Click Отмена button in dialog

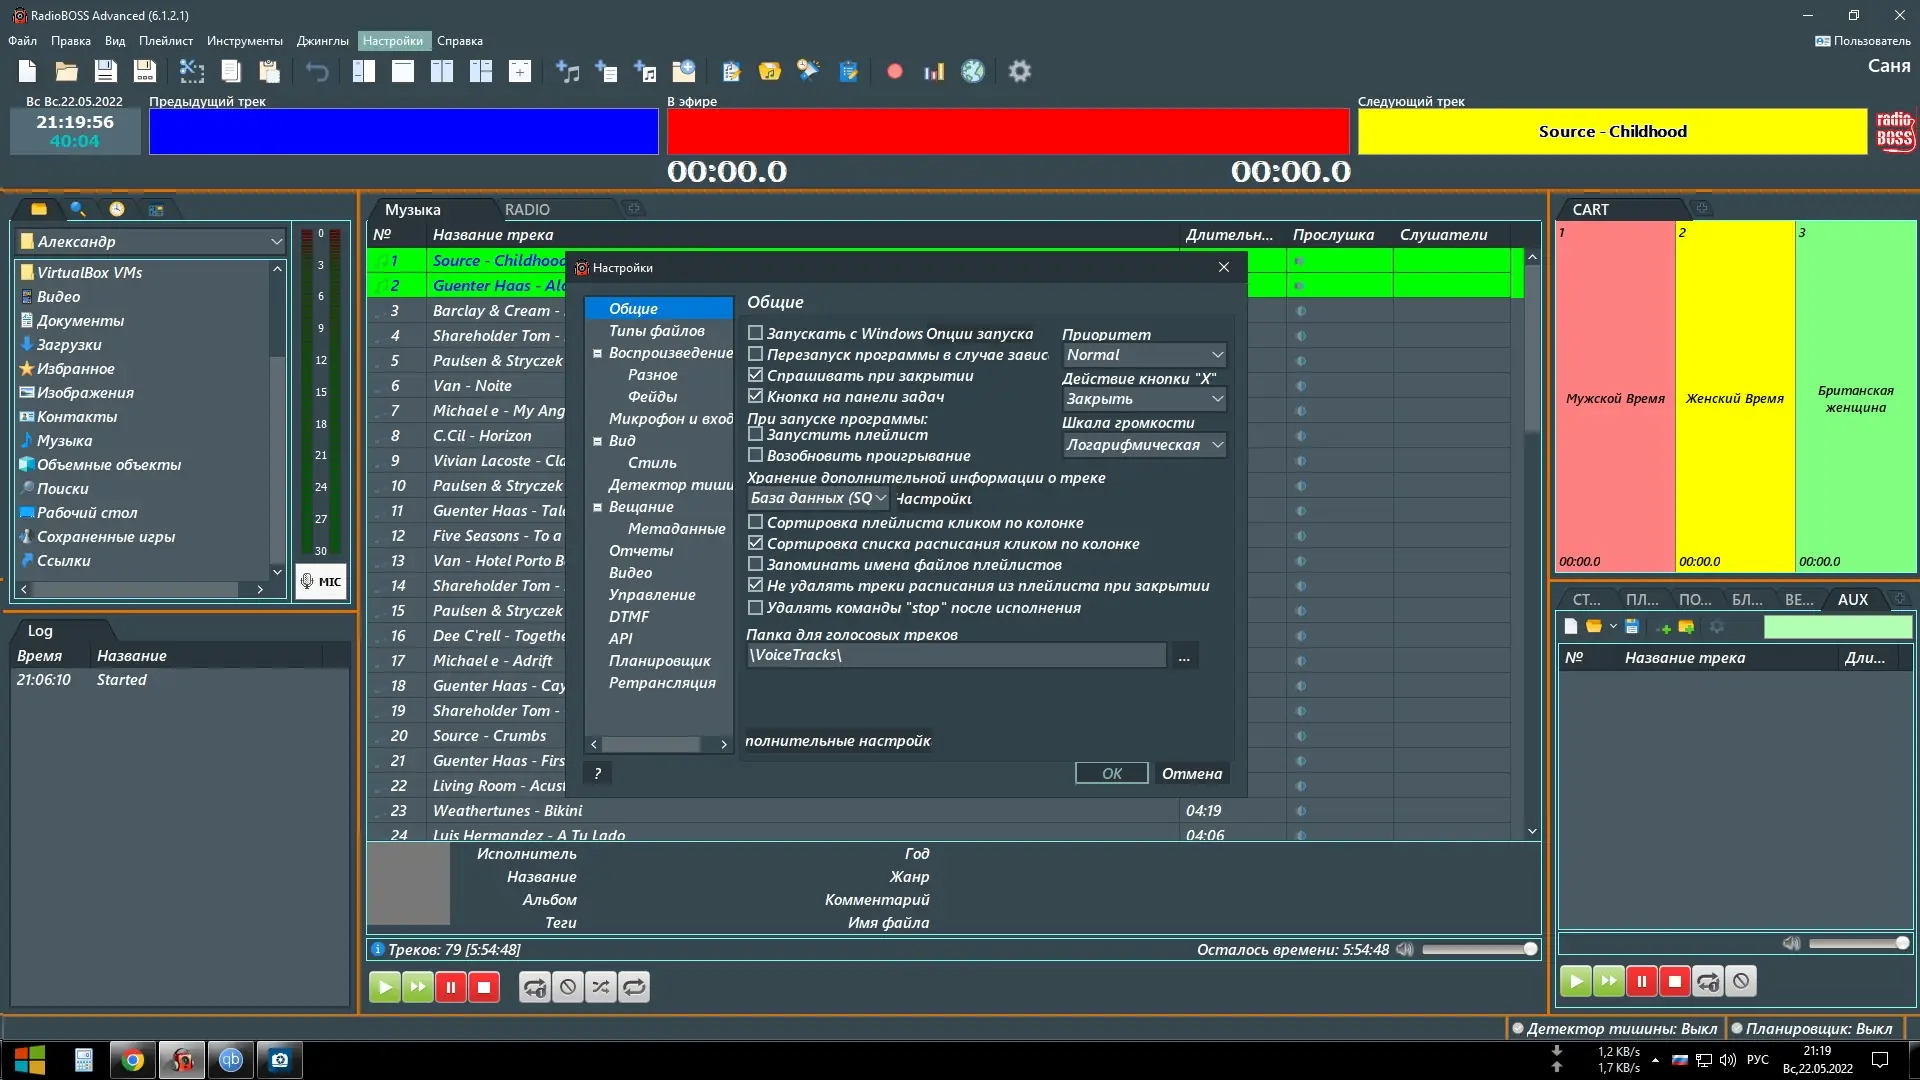tap(1191, 773)
